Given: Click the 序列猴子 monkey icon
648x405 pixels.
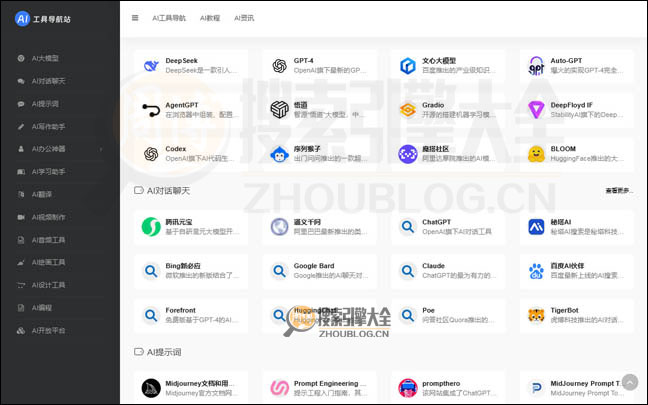Looking at the screenshot, I should (x=279, y=154).
